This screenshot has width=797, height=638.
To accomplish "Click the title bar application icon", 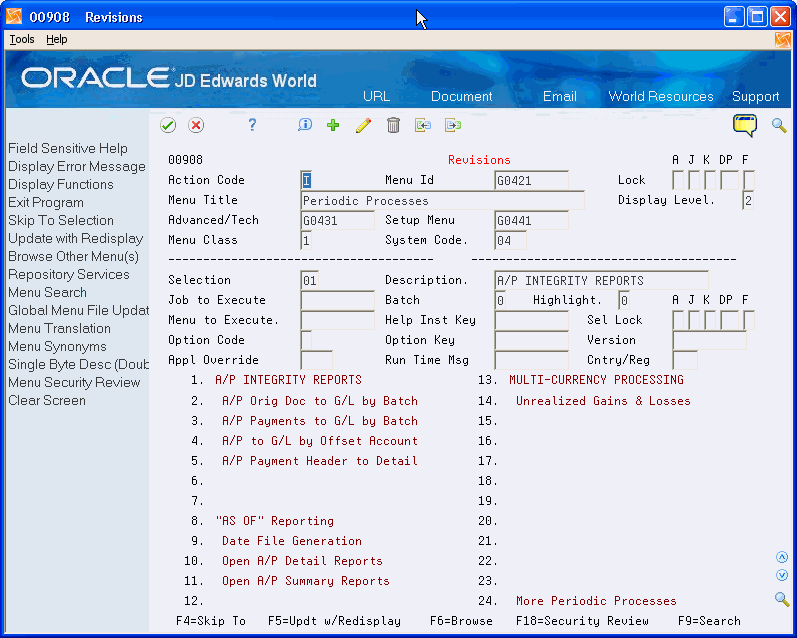I will pos(14,17).
